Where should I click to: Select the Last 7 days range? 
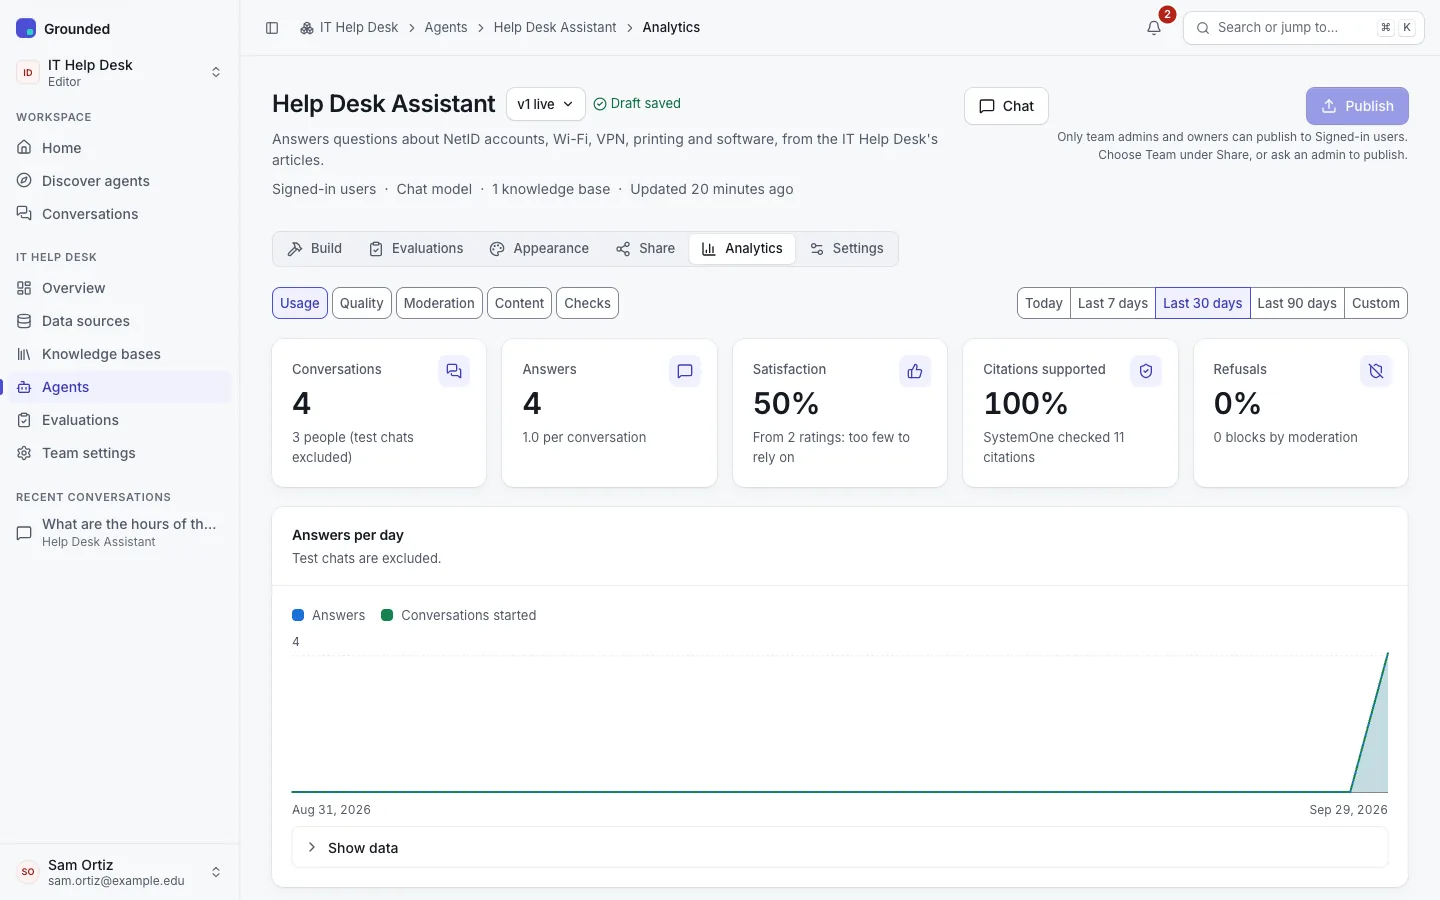[1113, 303]
